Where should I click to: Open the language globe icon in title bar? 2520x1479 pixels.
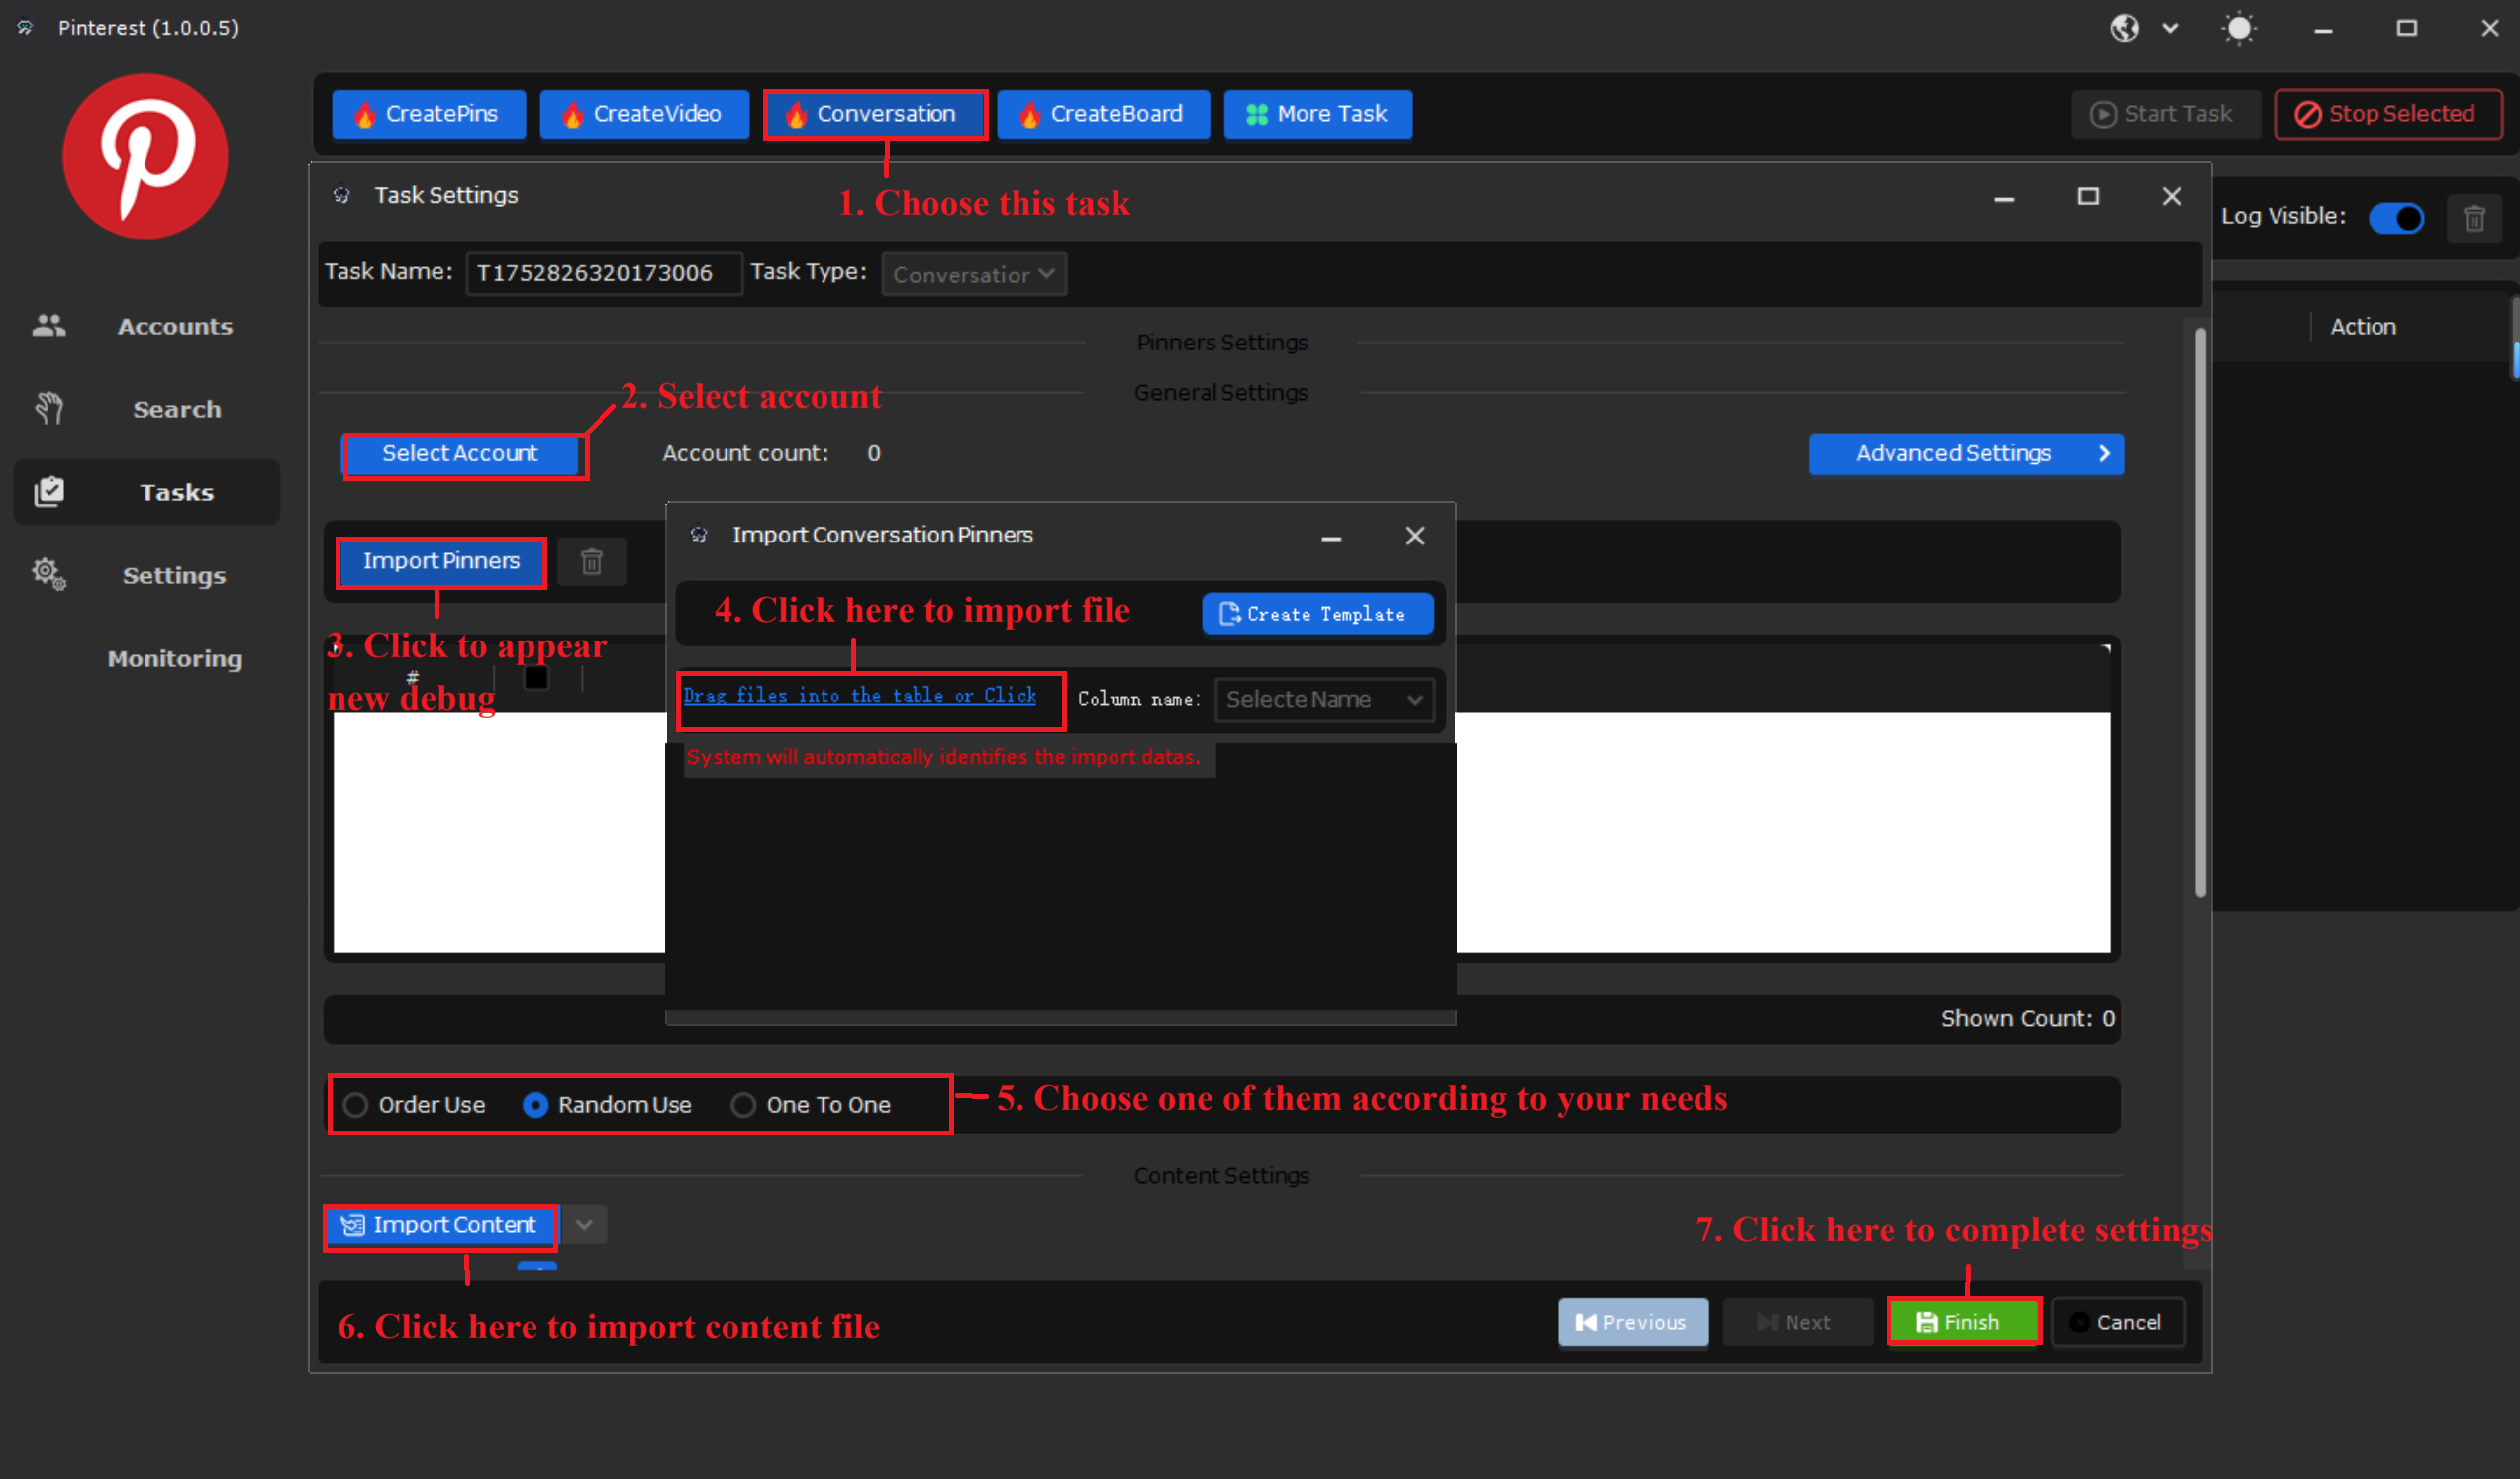pyautogui.click(x=2124, y=28)
